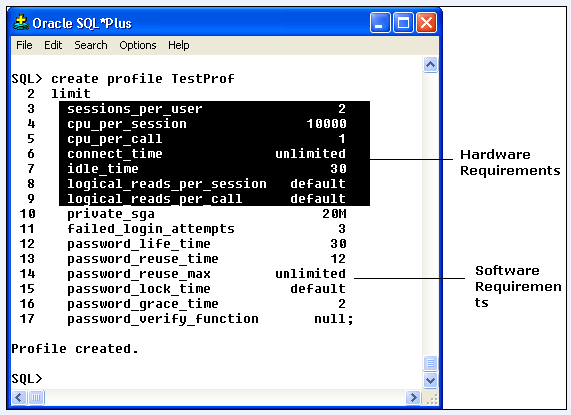Click 'sessions_per_user' in the listing
This screenshot has height=415, width=571.
tap(135, 109)
